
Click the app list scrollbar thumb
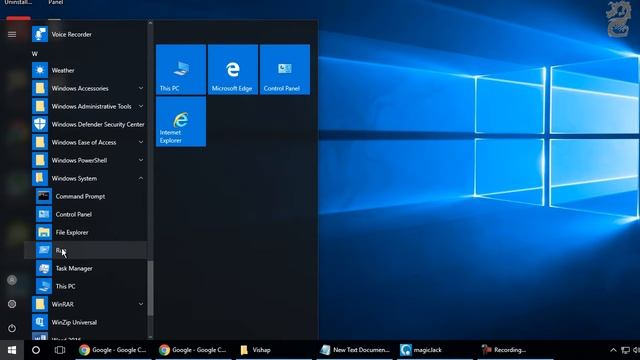coord(150,288)
